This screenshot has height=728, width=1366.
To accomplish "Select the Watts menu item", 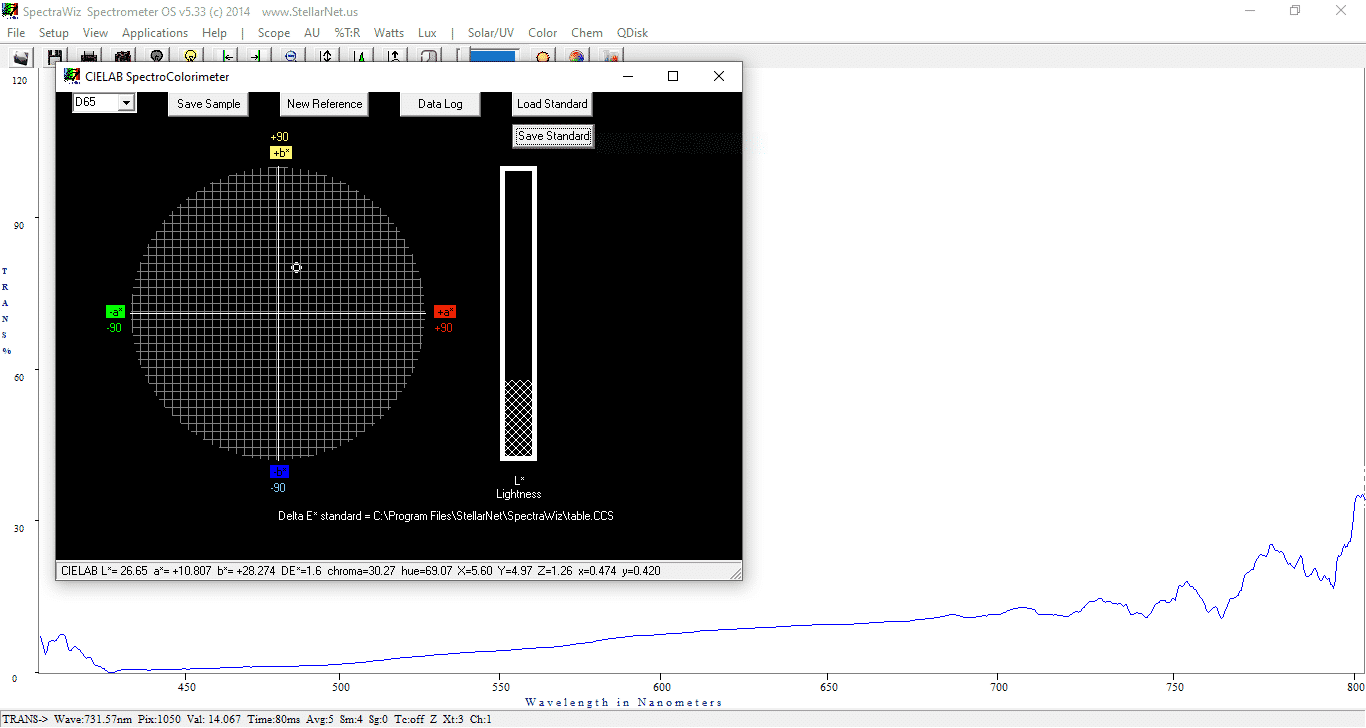I will 389,33.
